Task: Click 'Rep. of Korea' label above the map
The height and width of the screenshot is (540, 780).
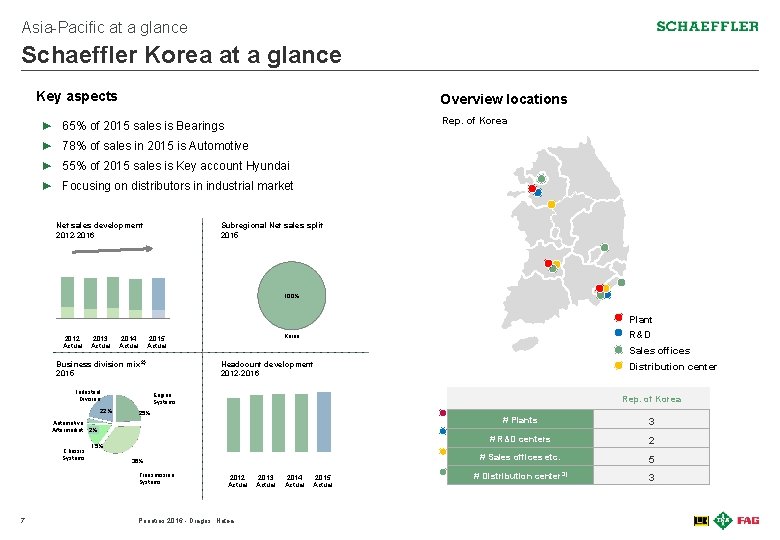Action: 475,121
